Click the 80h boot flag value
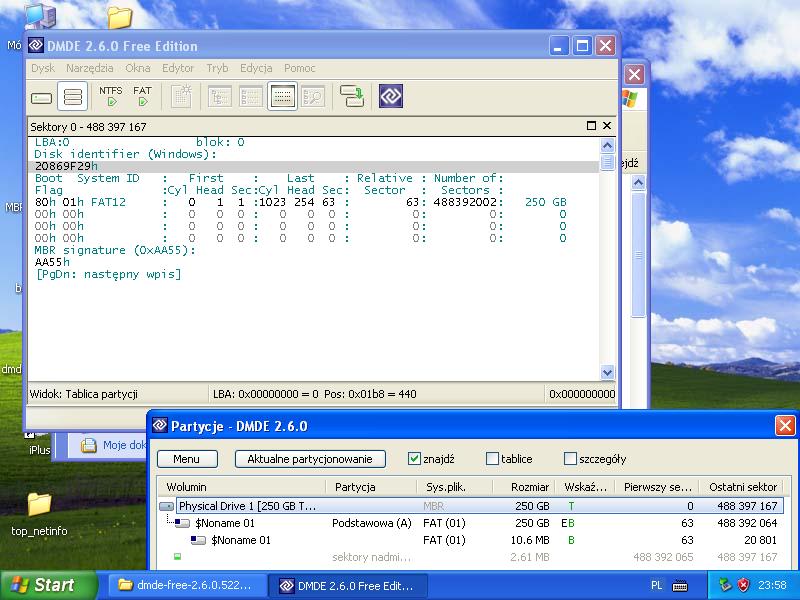Screen dimensions: 800x600 click(x=45, y=202)
